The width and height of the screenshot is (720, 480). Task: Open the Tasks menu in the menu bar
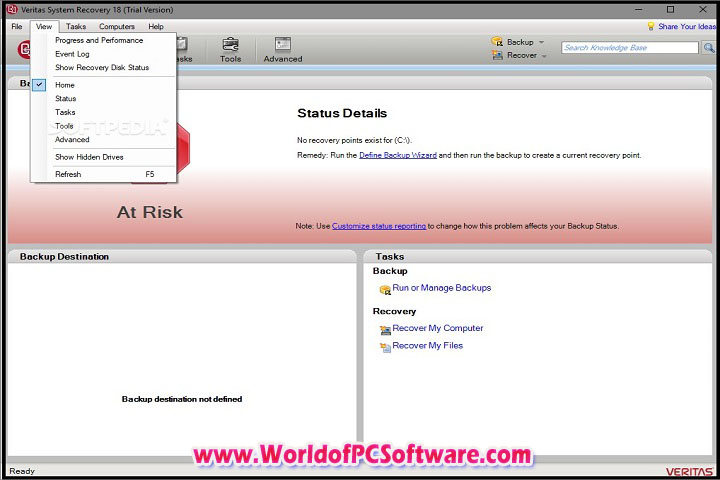[76, 26]
